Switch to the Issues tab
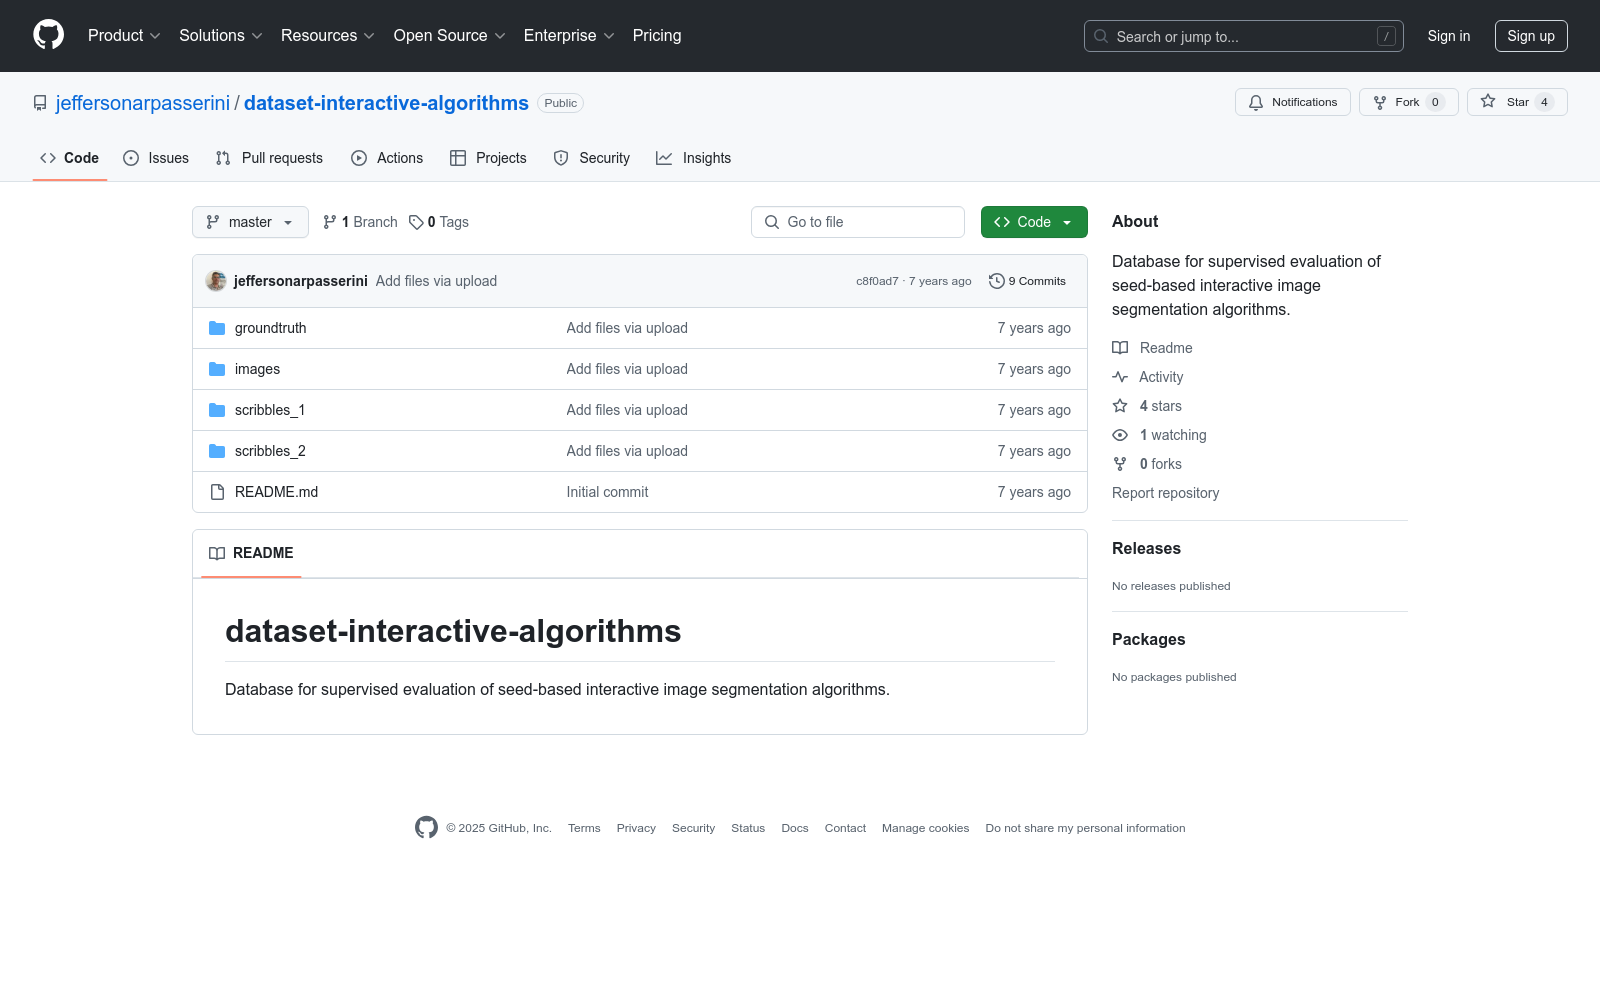1600x1000 pixels. coord(156,158)
